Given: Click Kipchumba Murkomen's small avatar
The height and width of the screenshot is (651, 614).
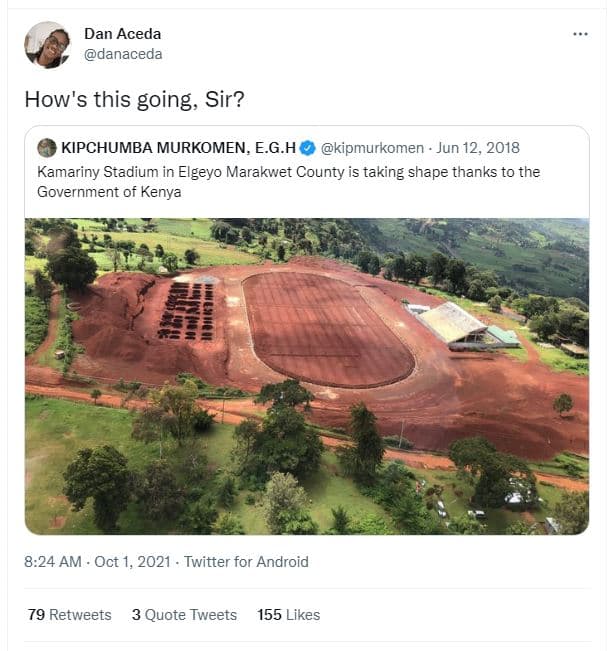Looking at the screenshot, I should point(47,148).
